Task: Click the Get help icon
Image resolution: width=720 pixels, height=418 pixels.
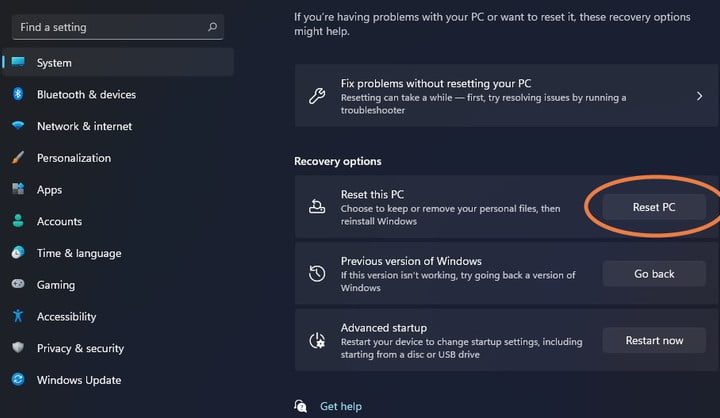Action: click(x=301, y=406)
